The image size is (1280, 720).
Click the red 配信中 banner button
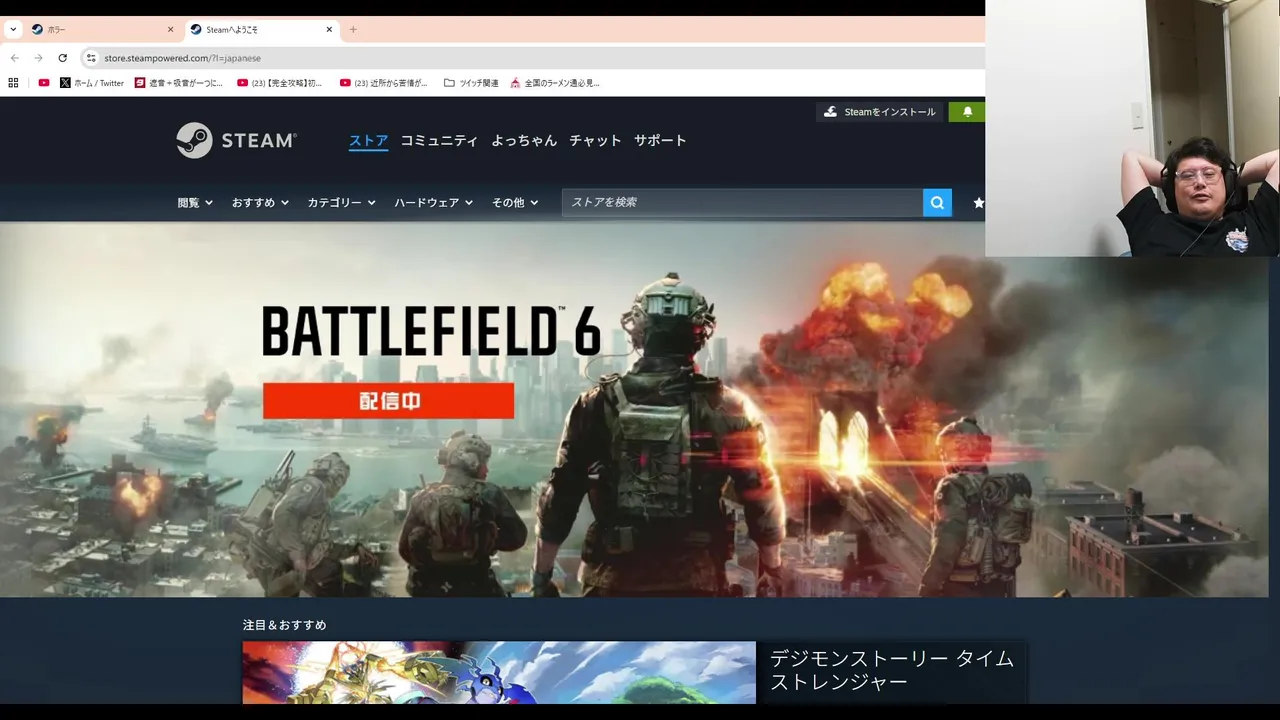(389, 401)
